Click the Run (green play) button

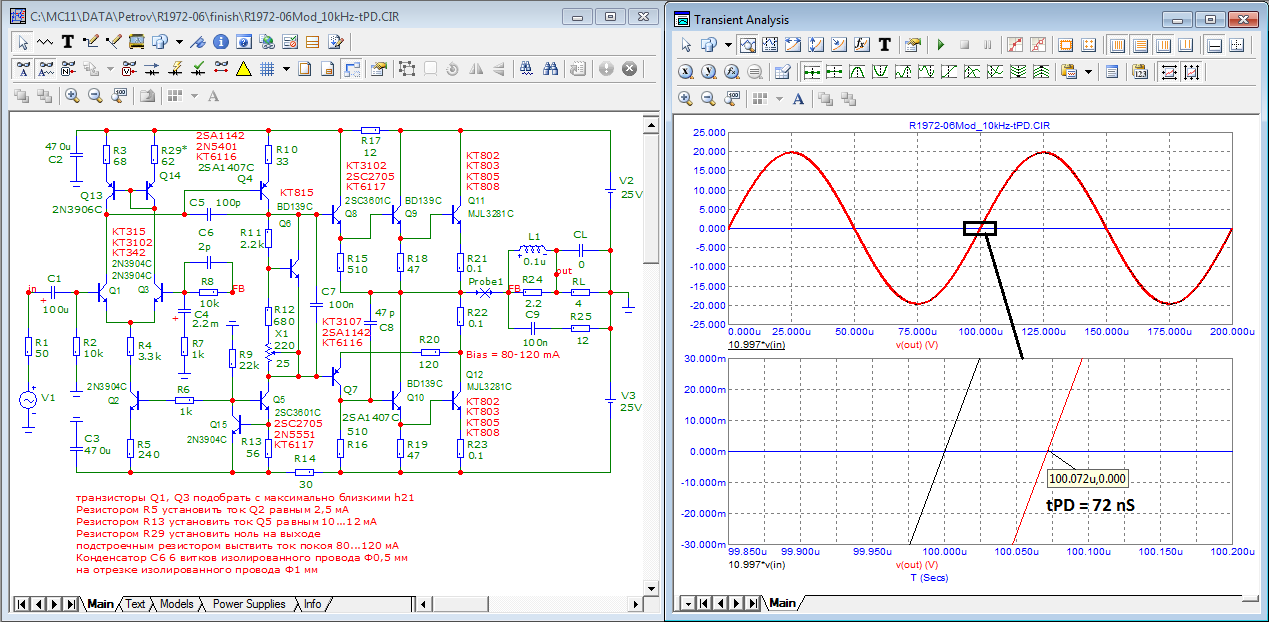(940, 45)
